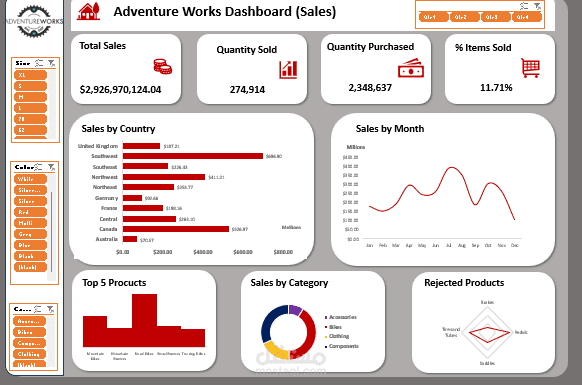Click the Color slicer scrollbar
582x385 pixels.
pos(52,227)
